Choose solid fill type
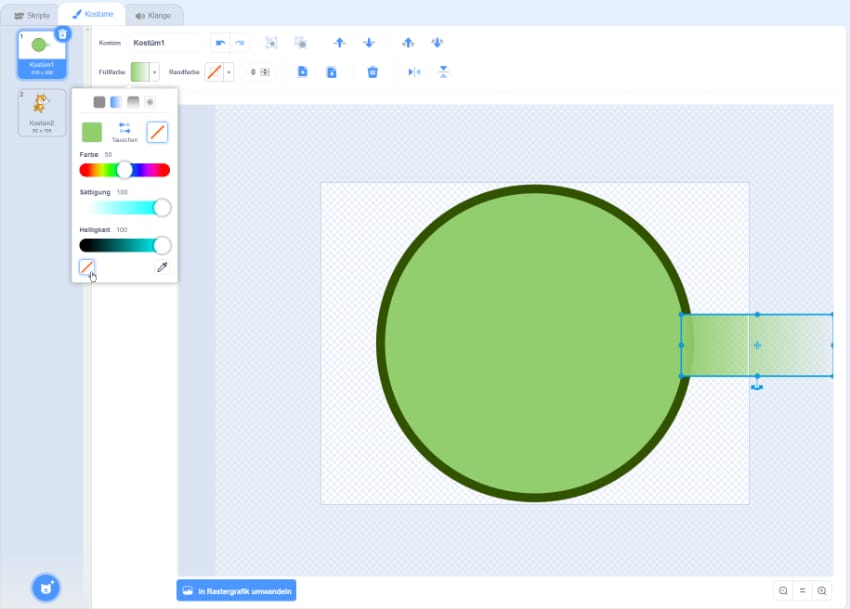Screen dimensions: 850x609 pyautogui.click(x=99, y=102)
